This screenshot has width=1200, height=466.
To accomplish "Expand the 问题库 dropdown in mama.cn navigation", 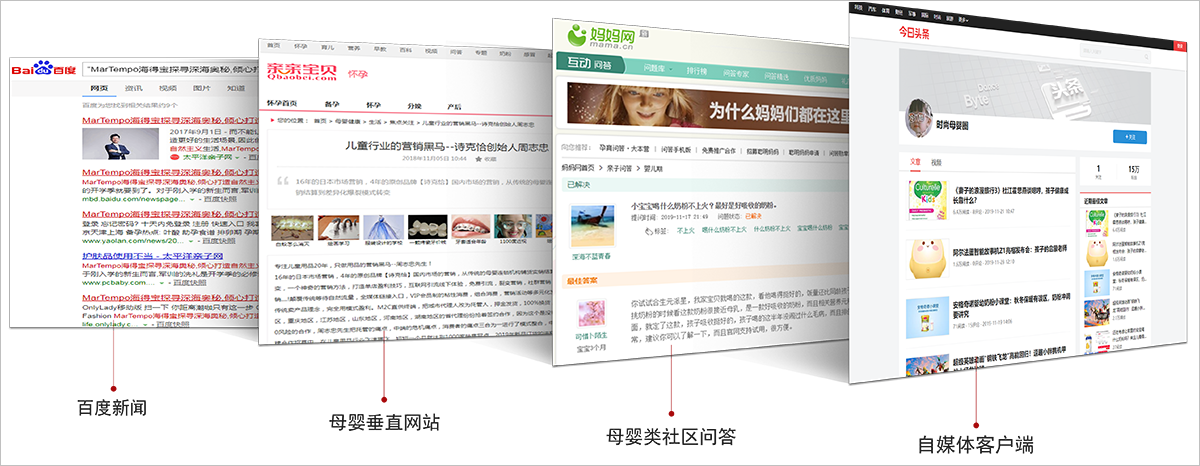I will [657, 71].
